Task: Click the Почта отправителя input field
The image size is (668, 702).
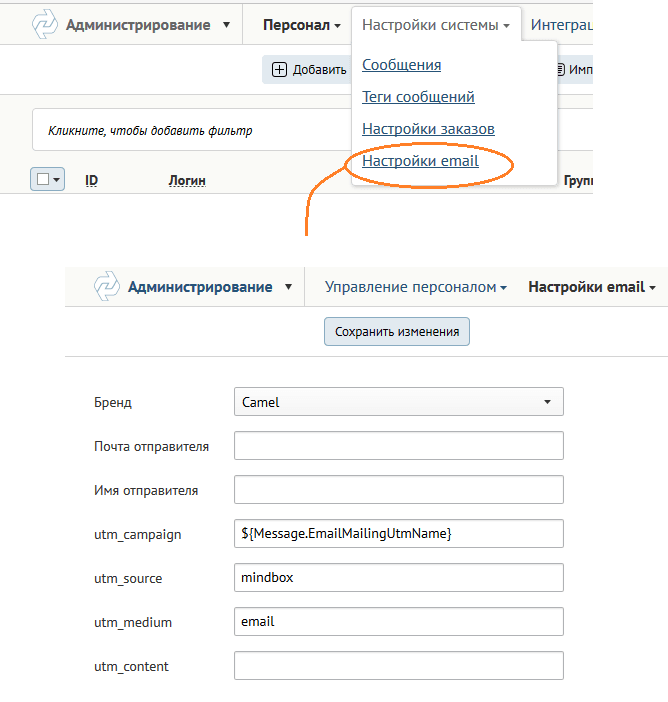Action: [x=398, y=446]
